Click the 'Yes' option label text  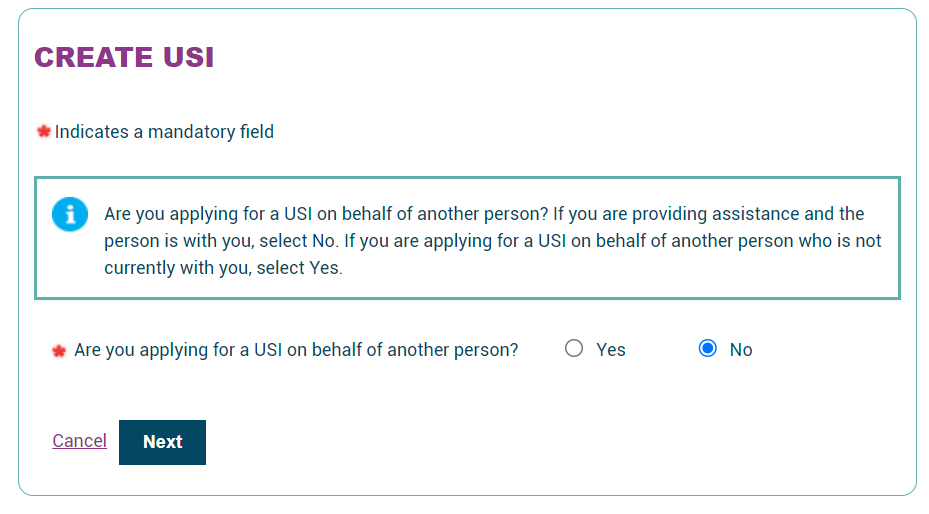(611, 350)
